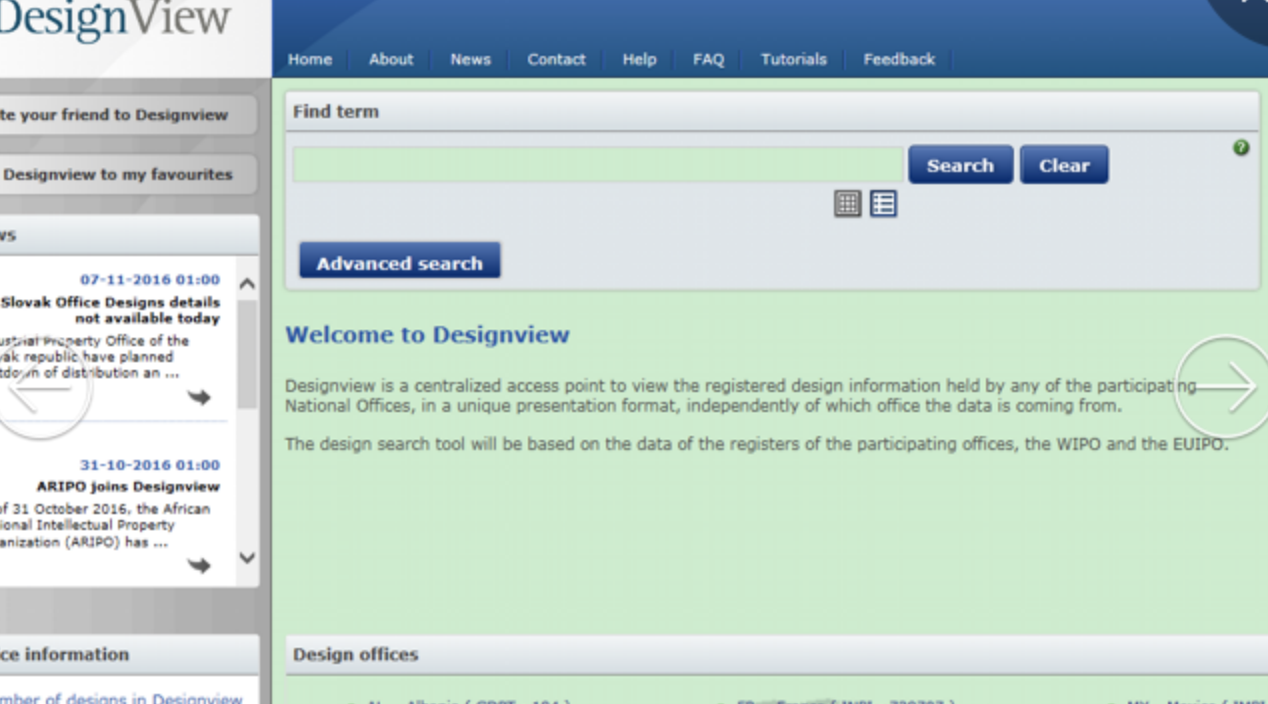
Task: Go to the News page
Action: tap(470, 59)
